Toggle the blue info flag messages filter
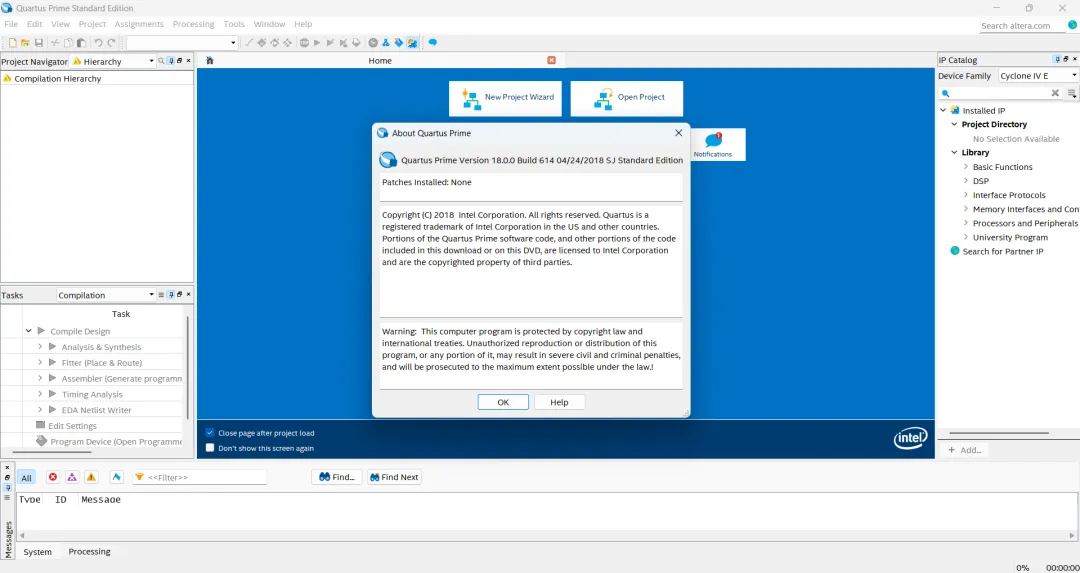The image size is (1080, 573). [x=116, y=477]
